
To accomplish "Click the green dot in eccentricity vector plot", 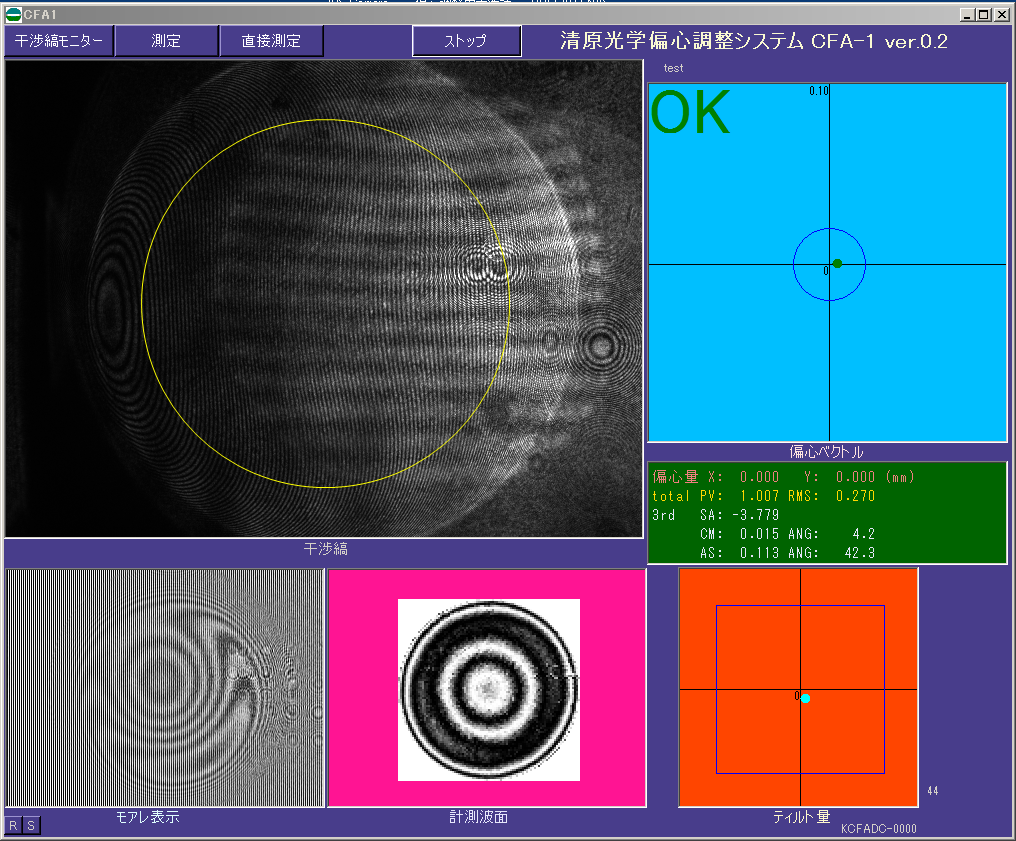I will click(x=837, y=263).
